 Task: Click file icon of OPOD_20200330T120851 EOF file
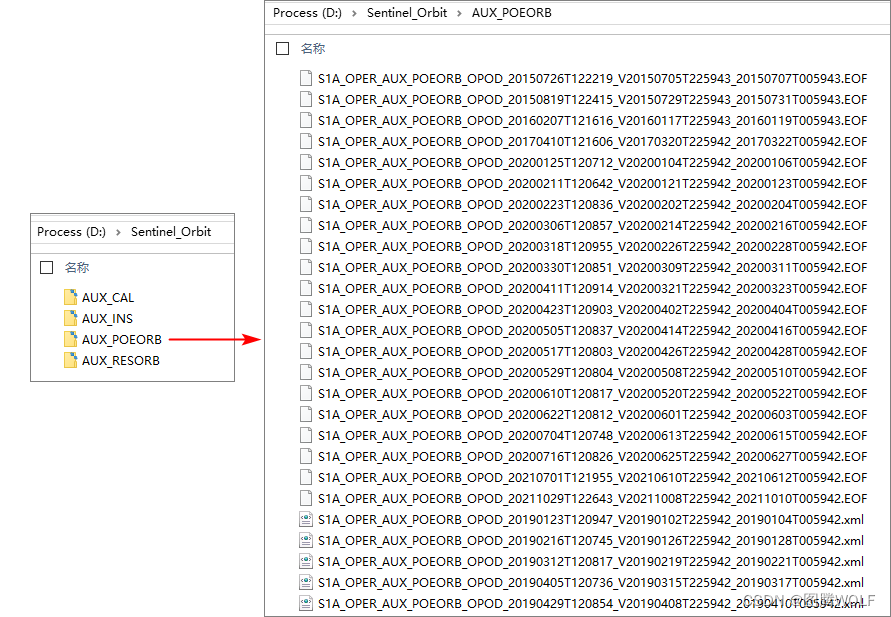[306, 268]
